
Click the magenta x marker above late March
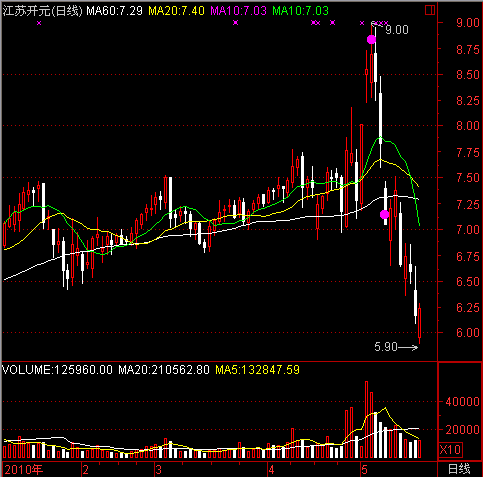point(236,23)
